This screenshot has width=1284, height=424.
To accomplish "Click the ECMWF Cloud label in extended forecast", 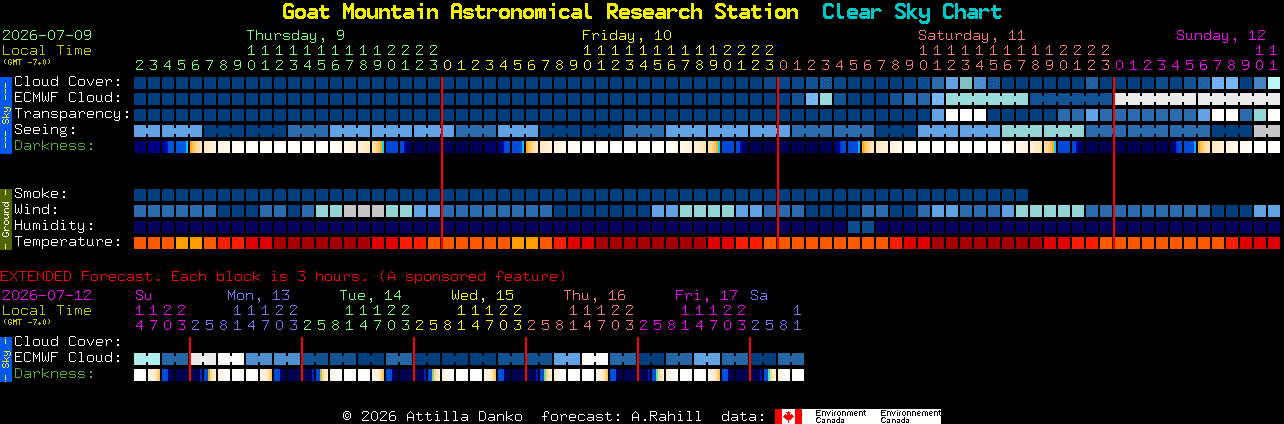I will [x=68, y=358].
